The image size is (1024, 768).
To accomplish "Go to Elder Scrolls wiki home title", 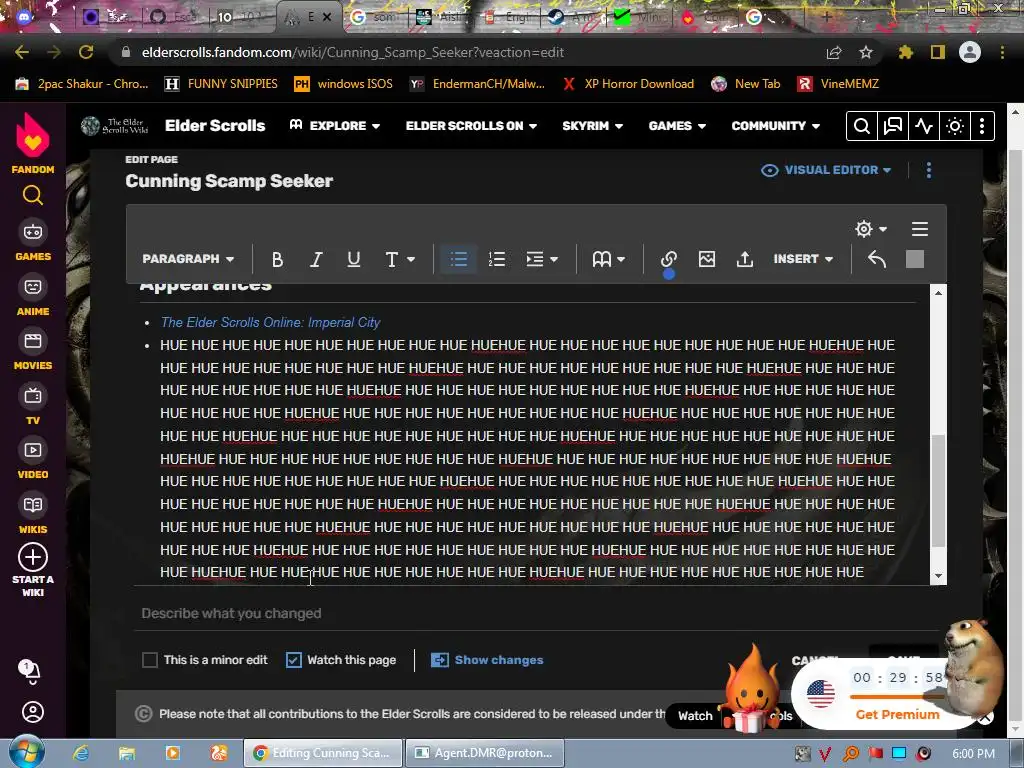I will [215, 125].
